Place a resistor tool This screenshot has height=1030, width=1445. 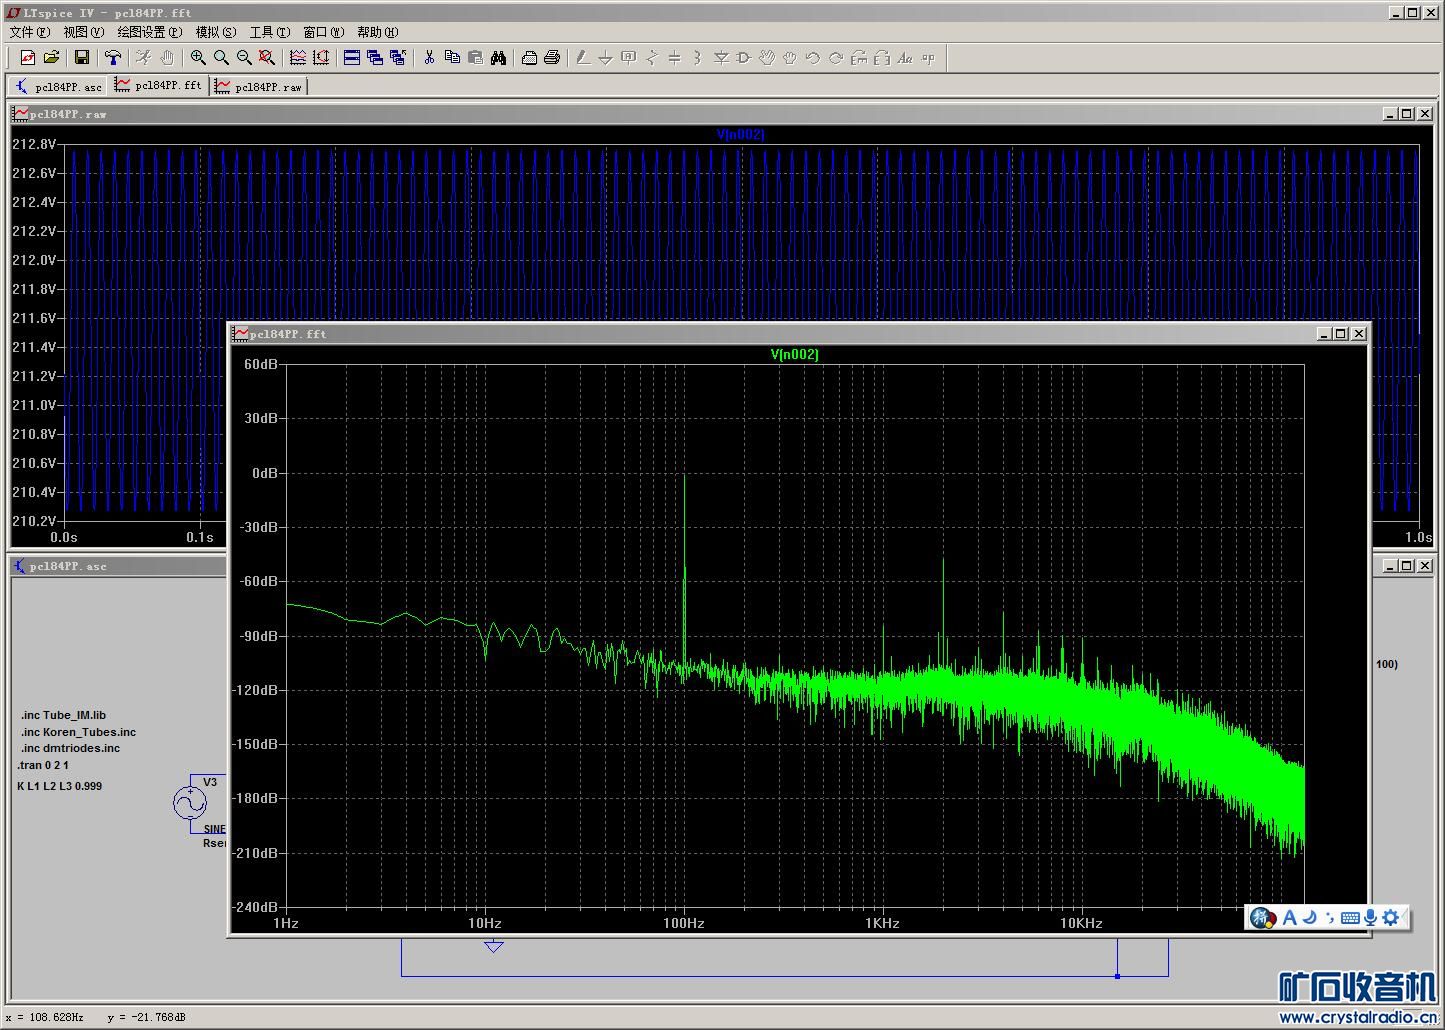[652, 58]
